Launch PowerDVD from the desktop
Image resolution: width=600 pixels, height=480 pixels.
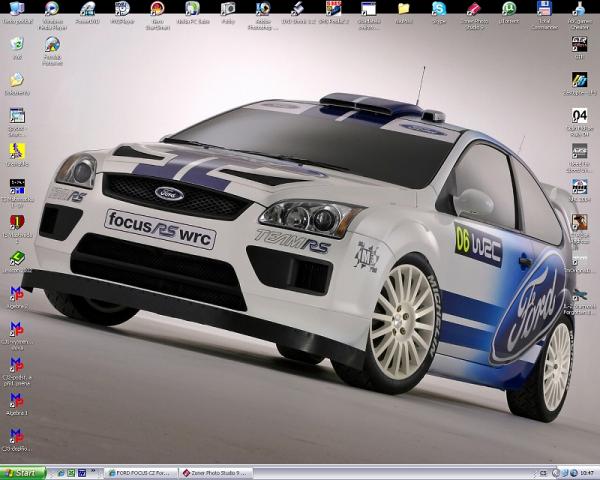click(87, 10)
